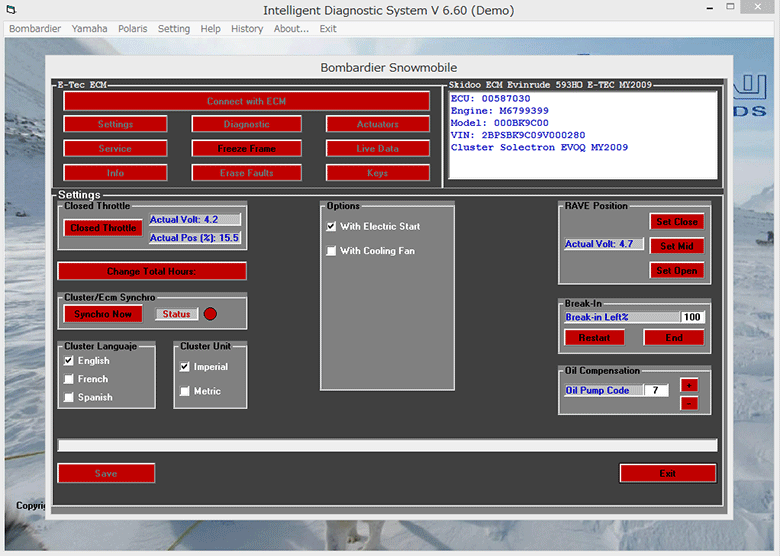
Task: Click the Settings button in E-Tec ECM
Action: click(x=115, y=124)
